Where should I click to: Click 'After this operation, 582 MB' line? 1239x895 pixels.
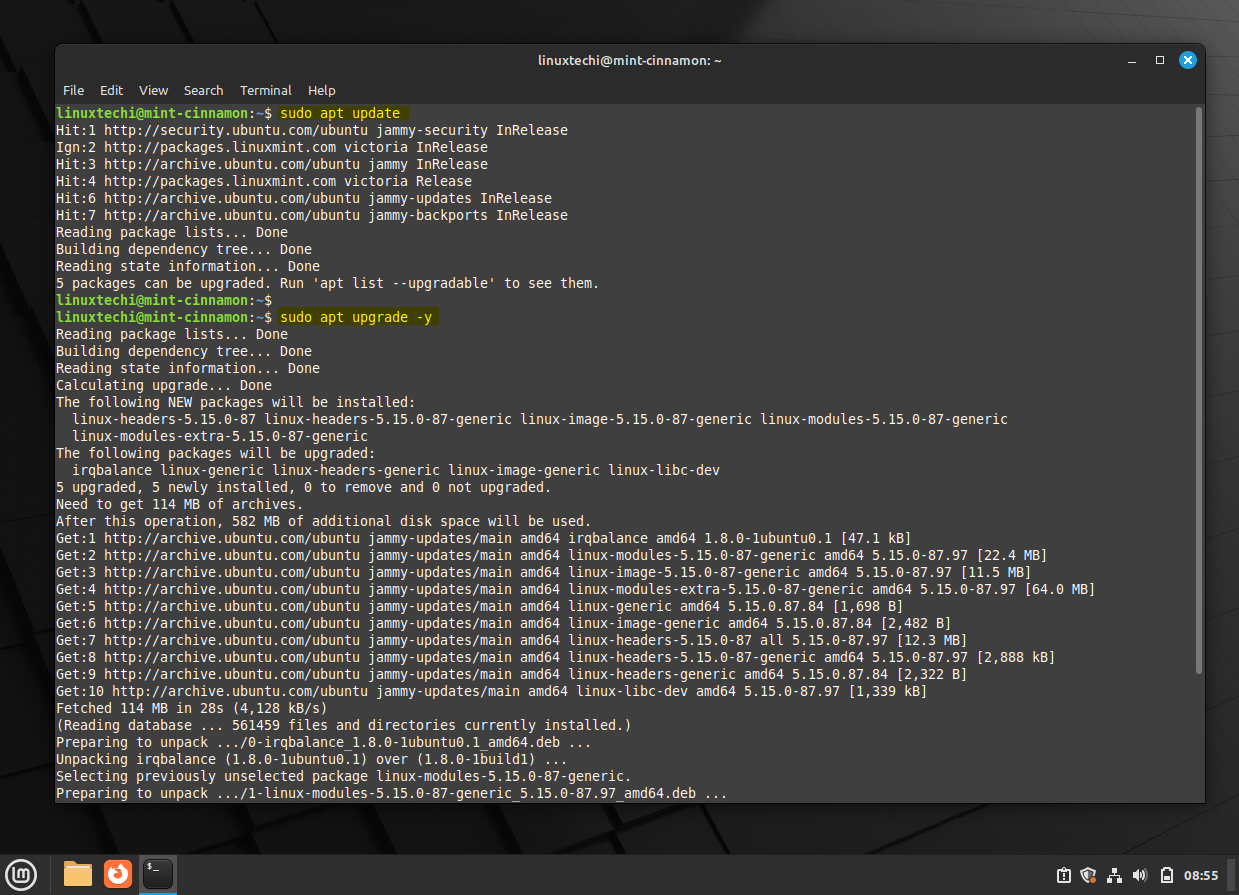pyautogui.click(x=323, y=521)
